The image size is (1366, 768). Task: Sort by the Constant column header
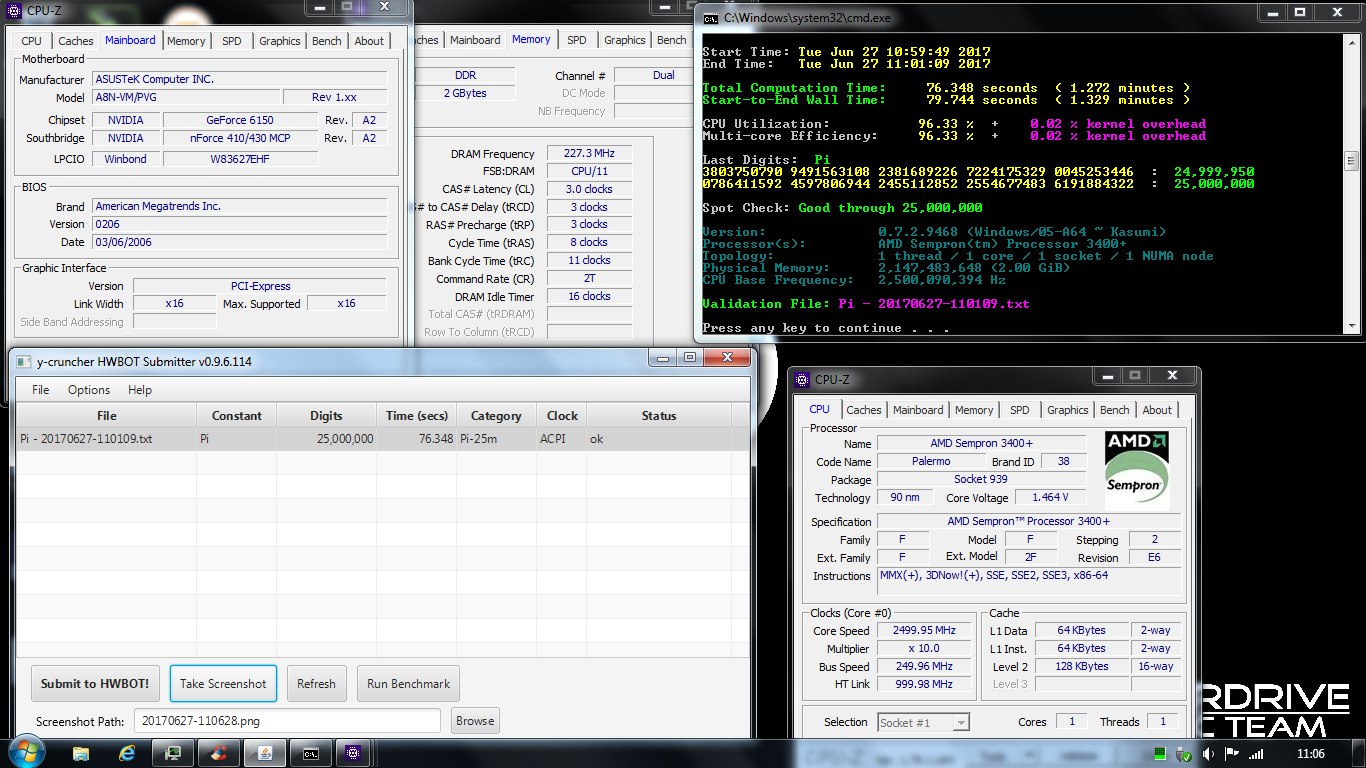pyautogui.click(x=237, y=415)
